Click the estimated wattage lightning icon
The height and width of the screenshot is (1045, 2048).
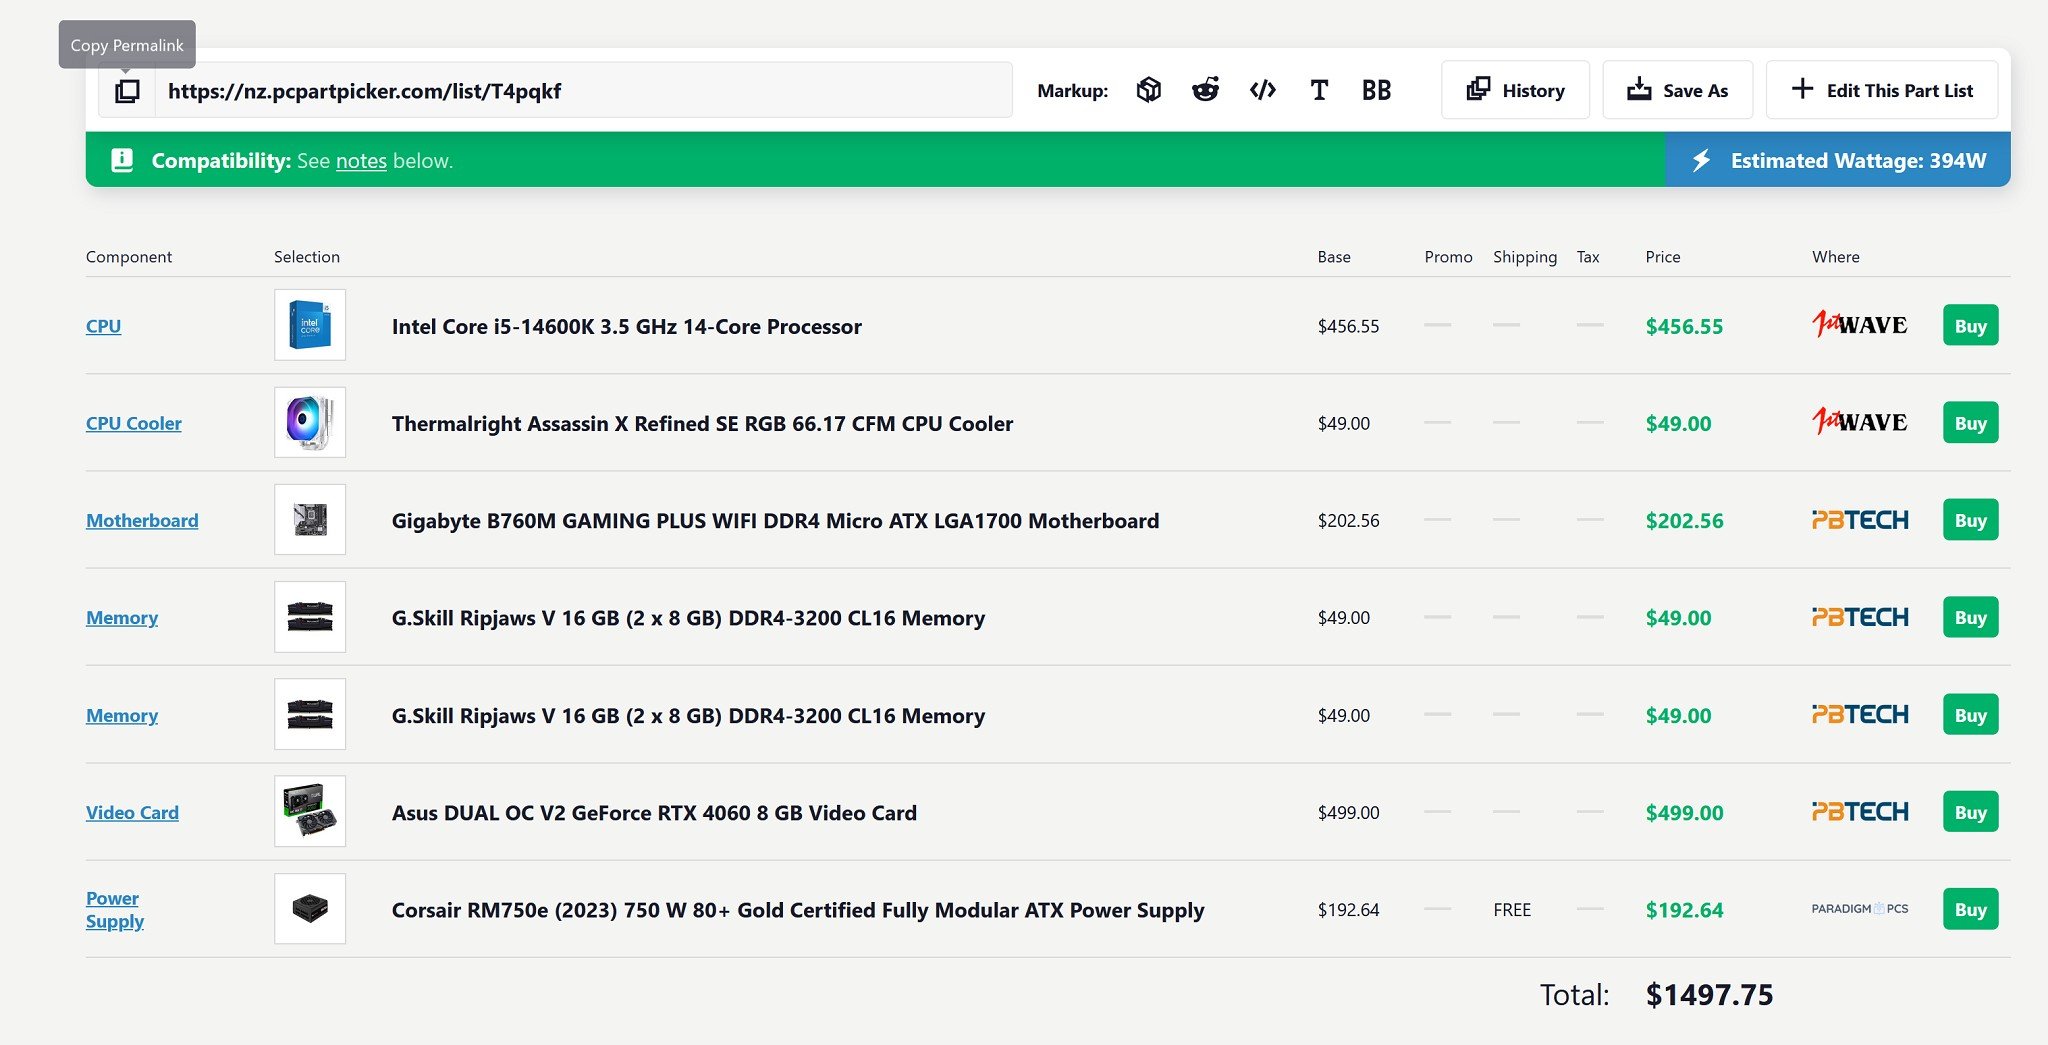coord(1701,160)
